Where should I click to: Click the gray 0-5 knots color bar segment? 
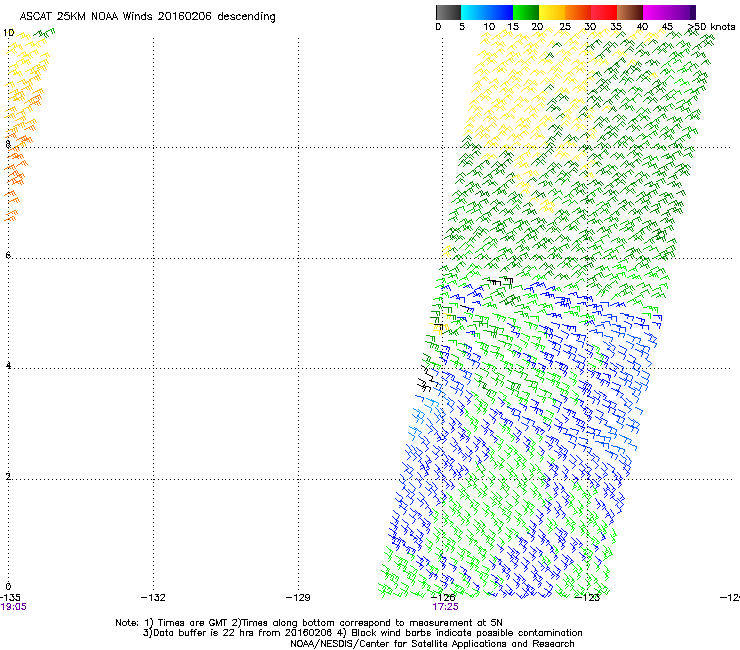[448, 12]
